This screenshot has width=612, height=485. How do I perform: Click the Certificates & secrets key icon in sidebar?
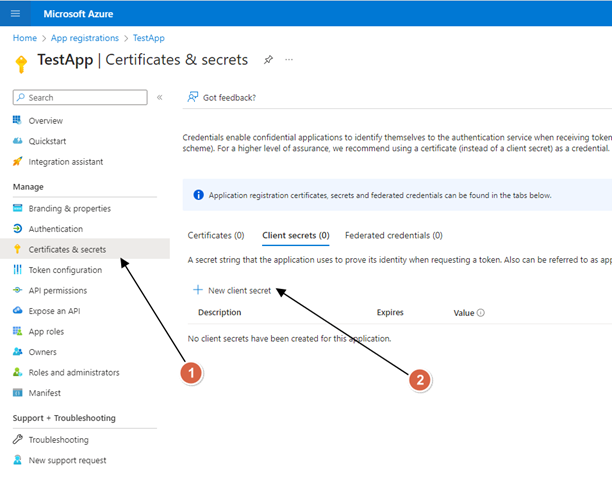tap(17, 249)
